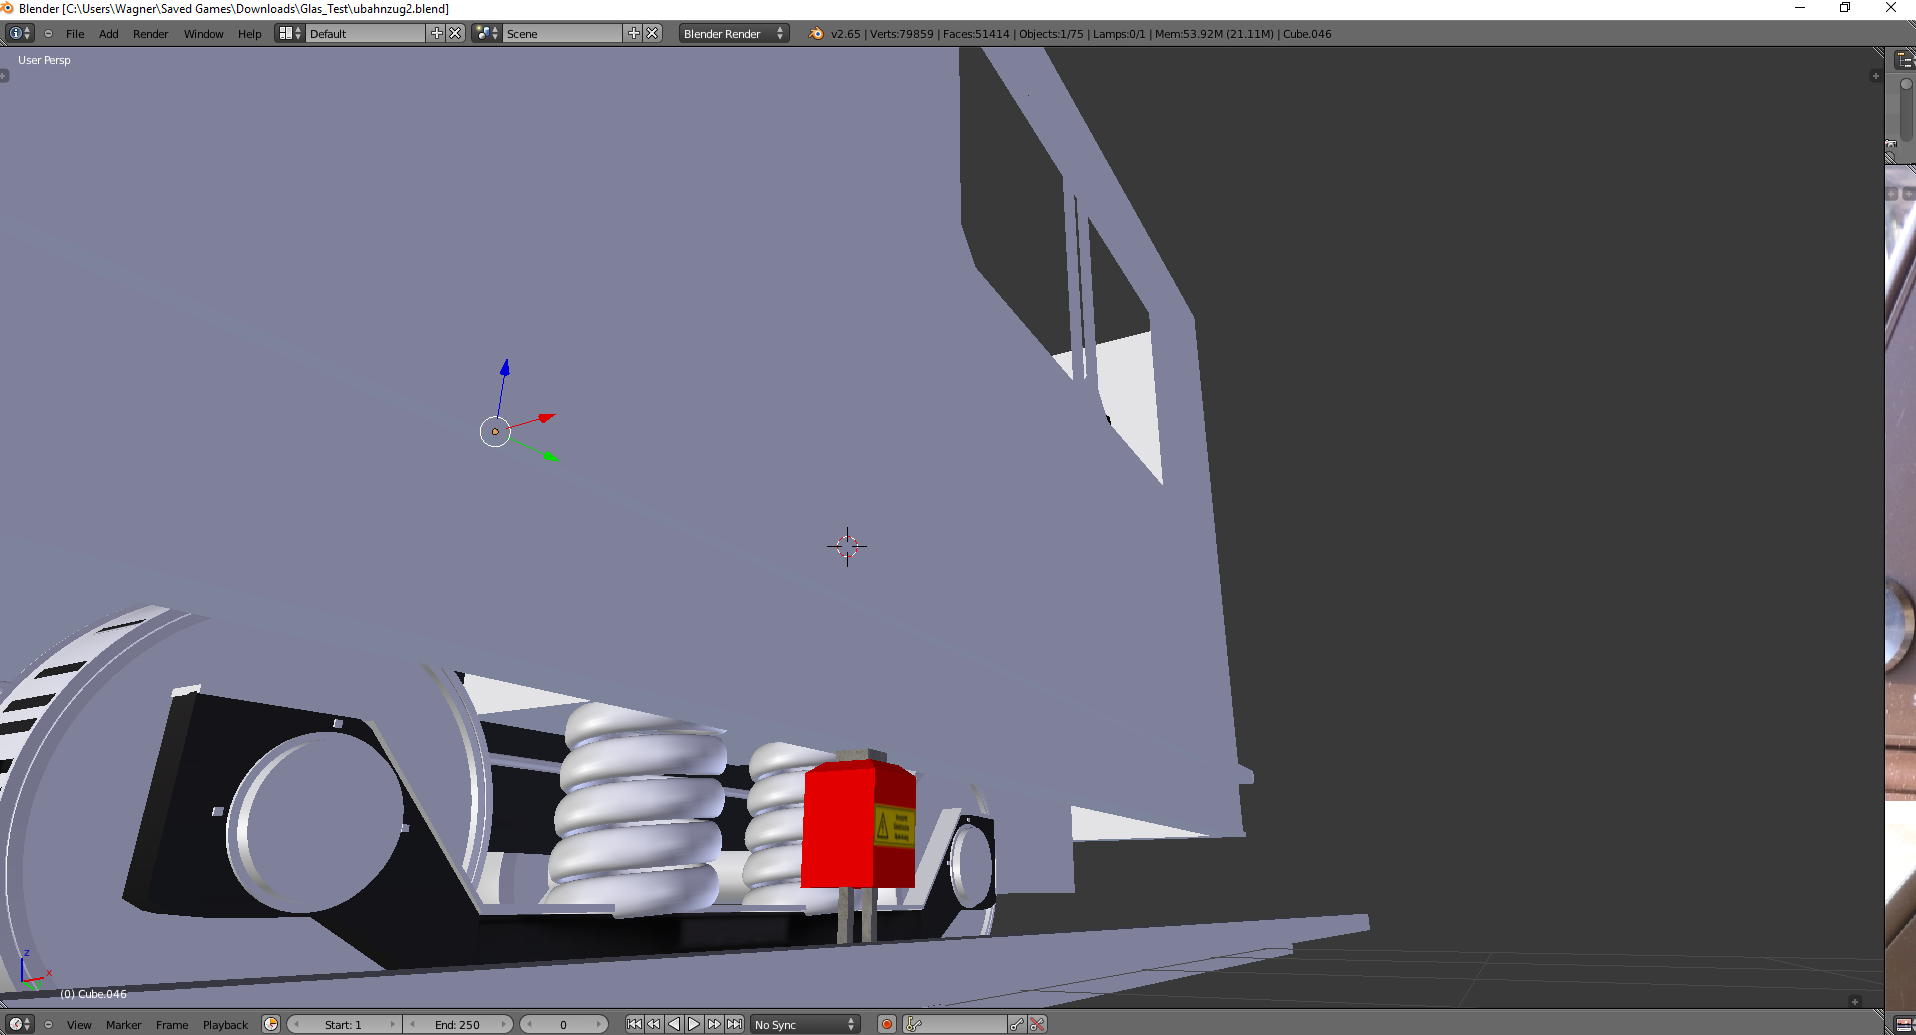
Task: Open the active keying set field
Action: [955, 1024]
